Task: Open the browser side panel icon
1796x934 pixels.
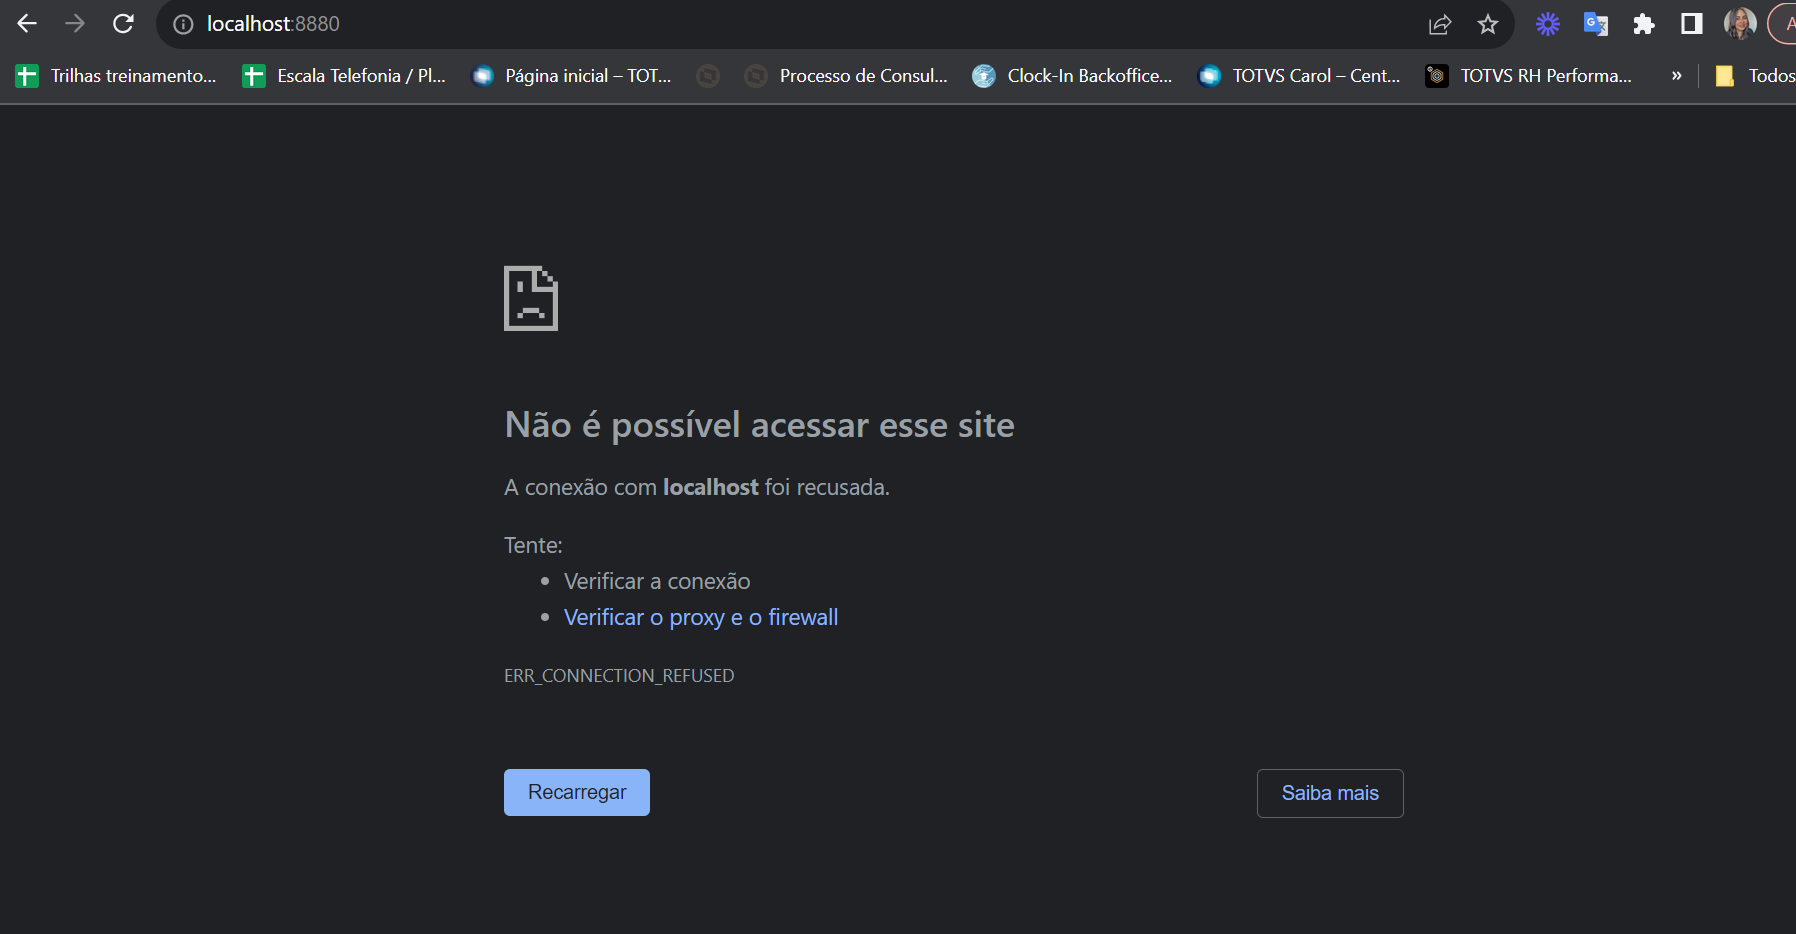Action: [x=1693, y=24]
